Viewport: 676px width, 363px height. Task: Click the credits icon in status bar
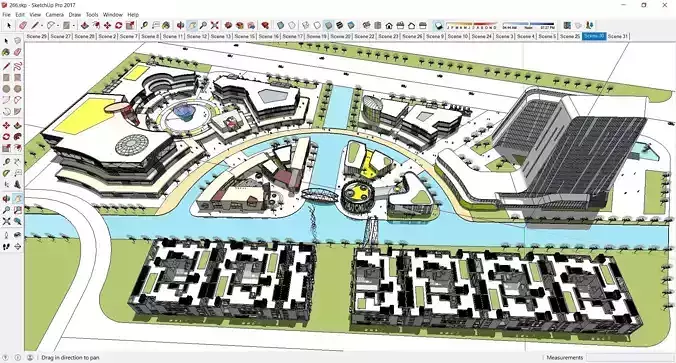coord(18,357)
